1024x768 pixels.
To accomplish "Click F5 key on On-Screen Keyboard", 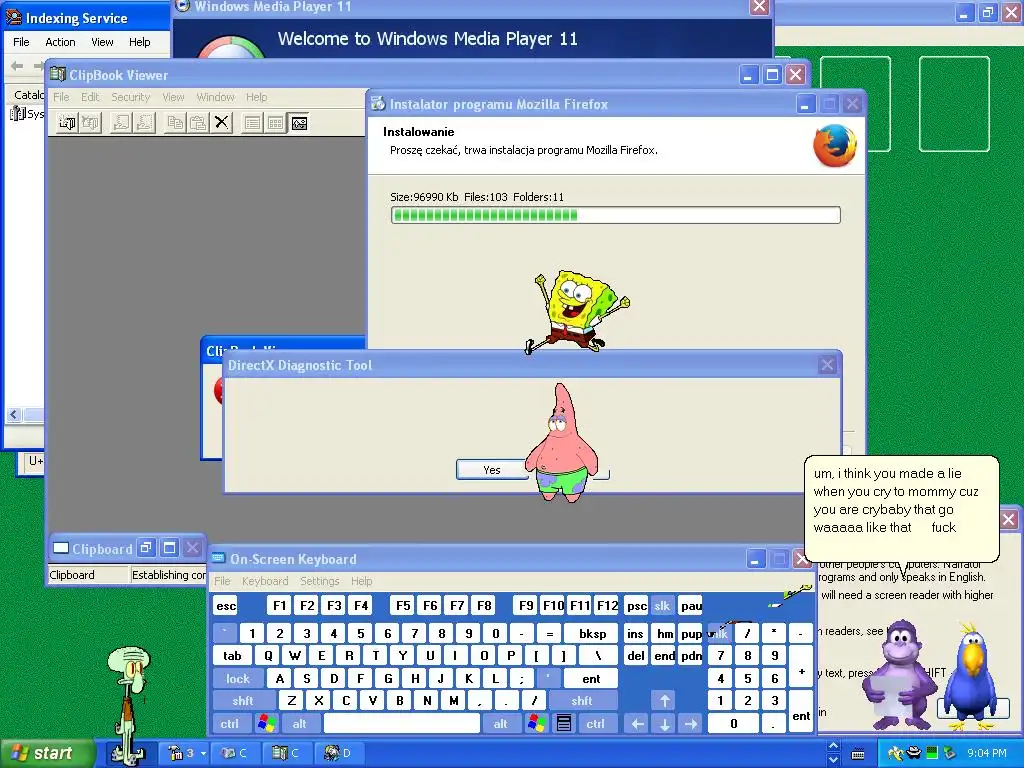I will 404,606.
